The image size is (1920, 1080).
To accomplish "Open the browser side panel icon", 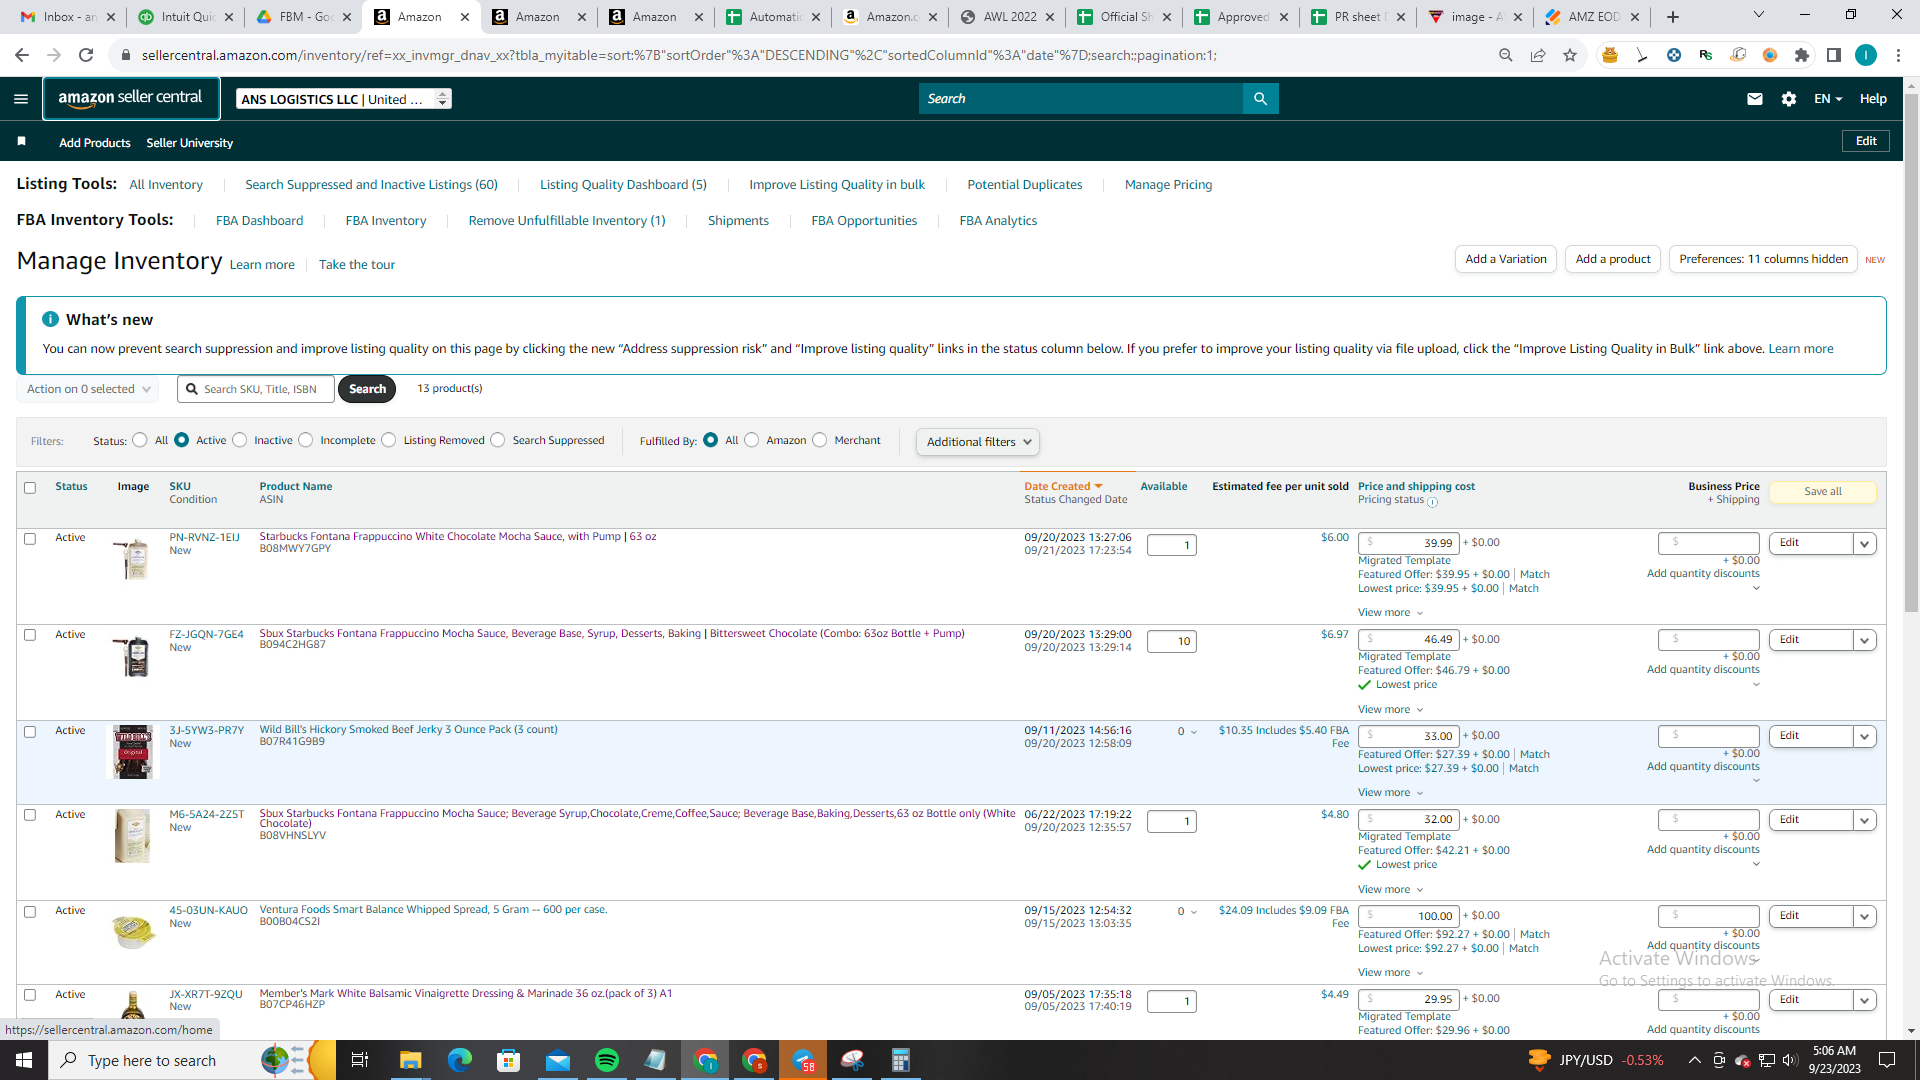I will [1834, 55].
